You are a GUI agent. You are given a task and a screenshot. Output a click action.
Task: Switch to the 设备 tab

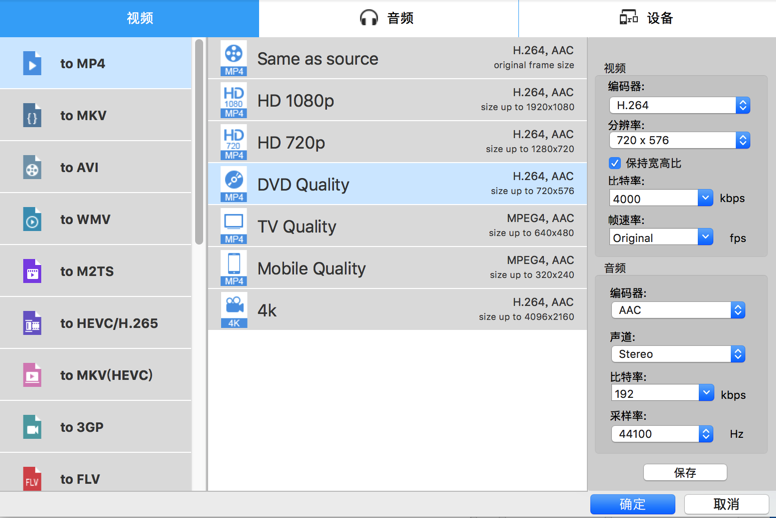[647, 18]
